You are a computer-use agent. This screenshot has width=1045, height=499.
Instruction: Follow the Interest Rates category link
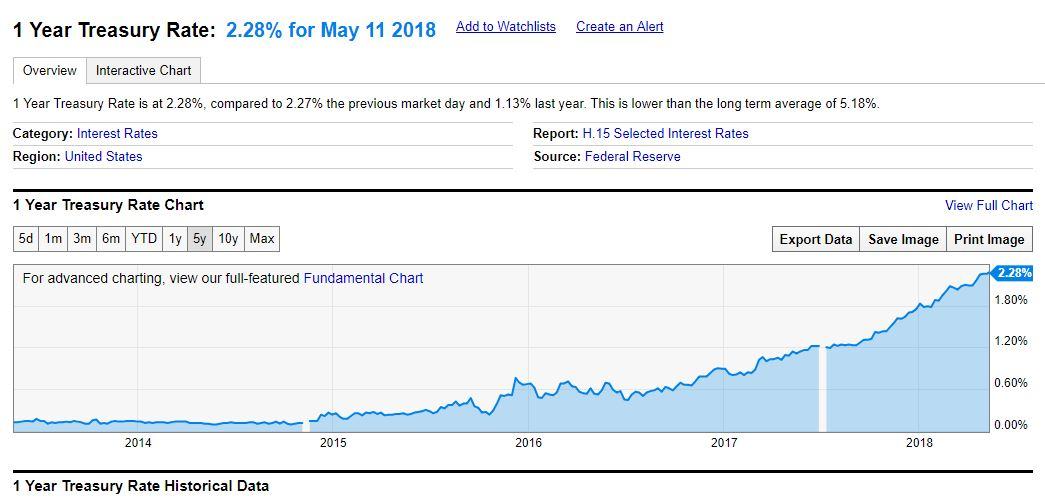117,134
